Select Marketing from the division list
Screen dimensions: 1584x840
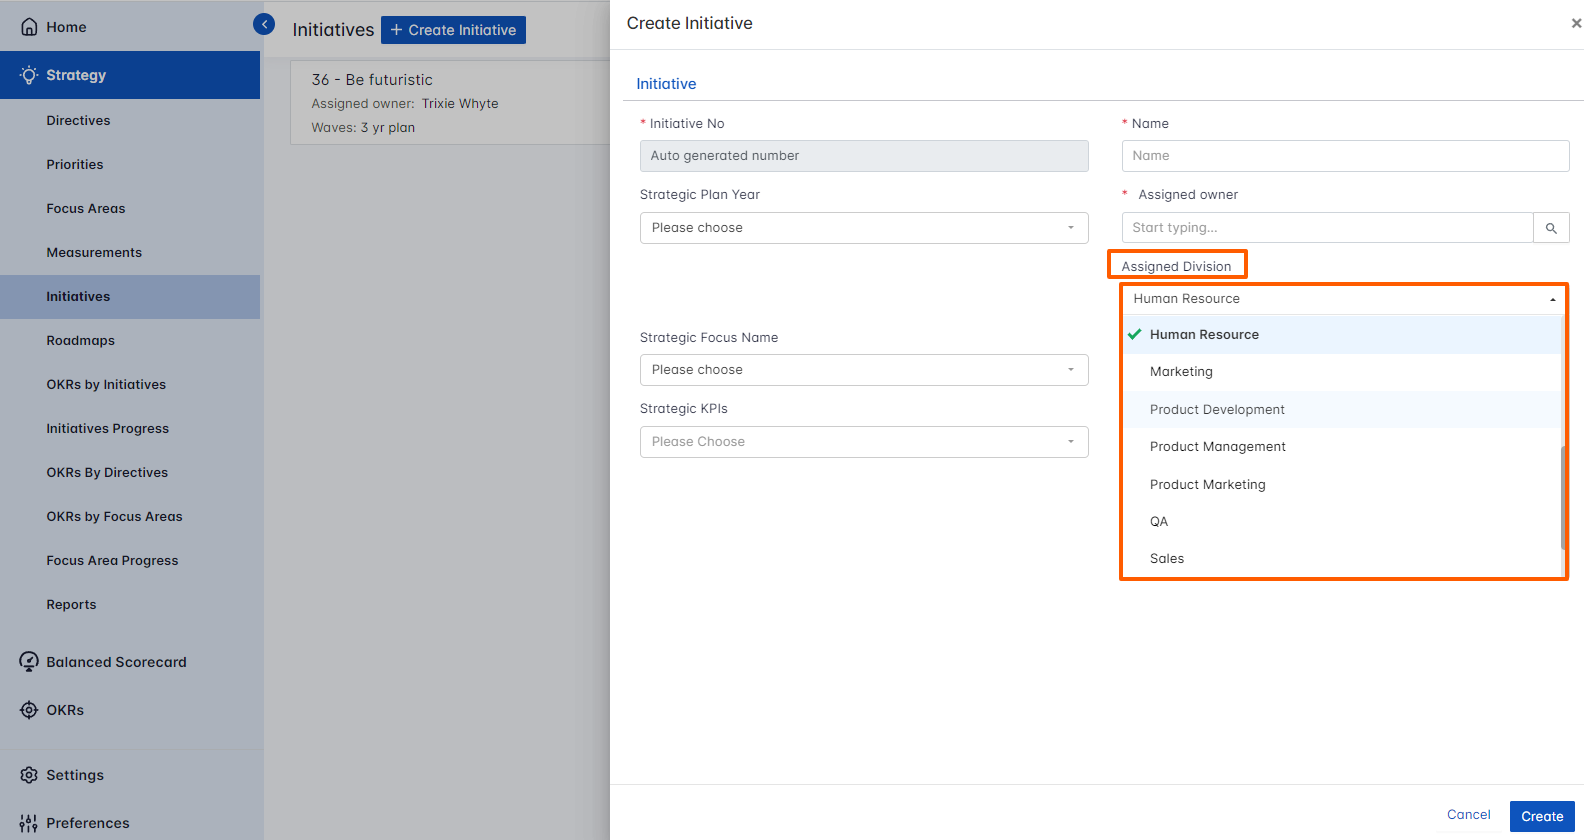tap(1181, 372)
